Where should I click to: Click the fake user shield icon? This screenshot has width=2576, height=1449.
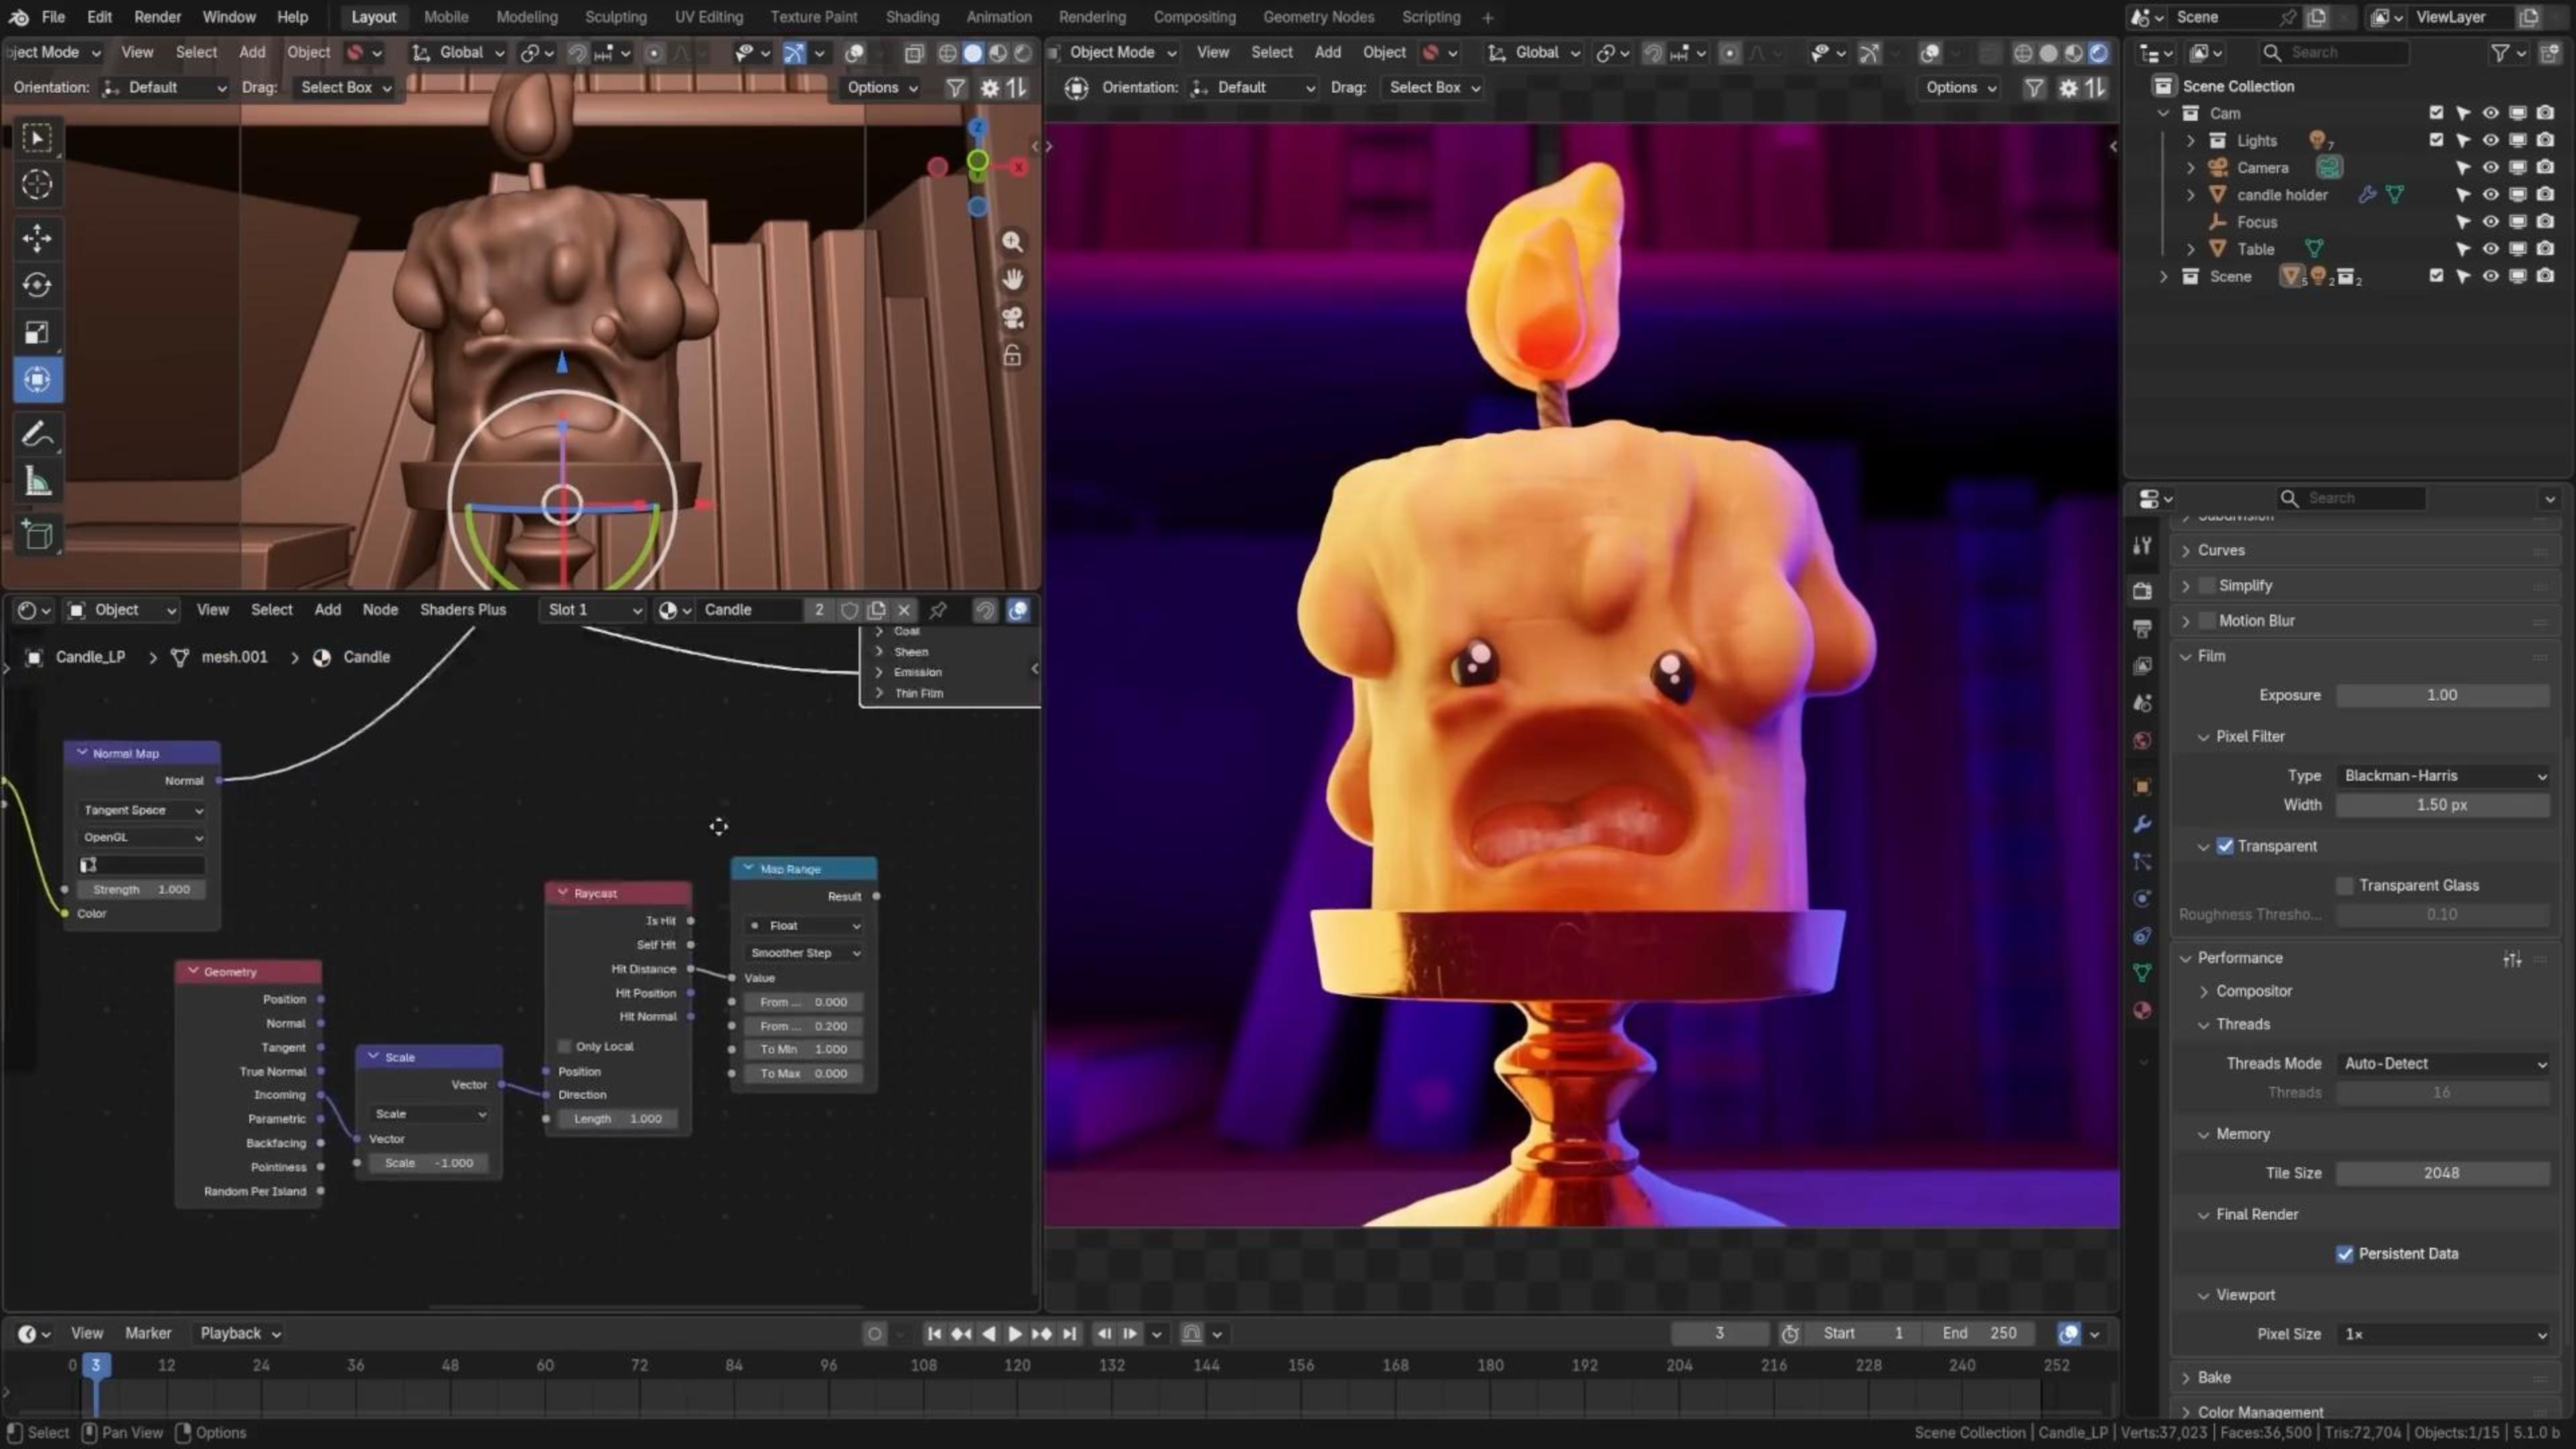click(849, 610)
